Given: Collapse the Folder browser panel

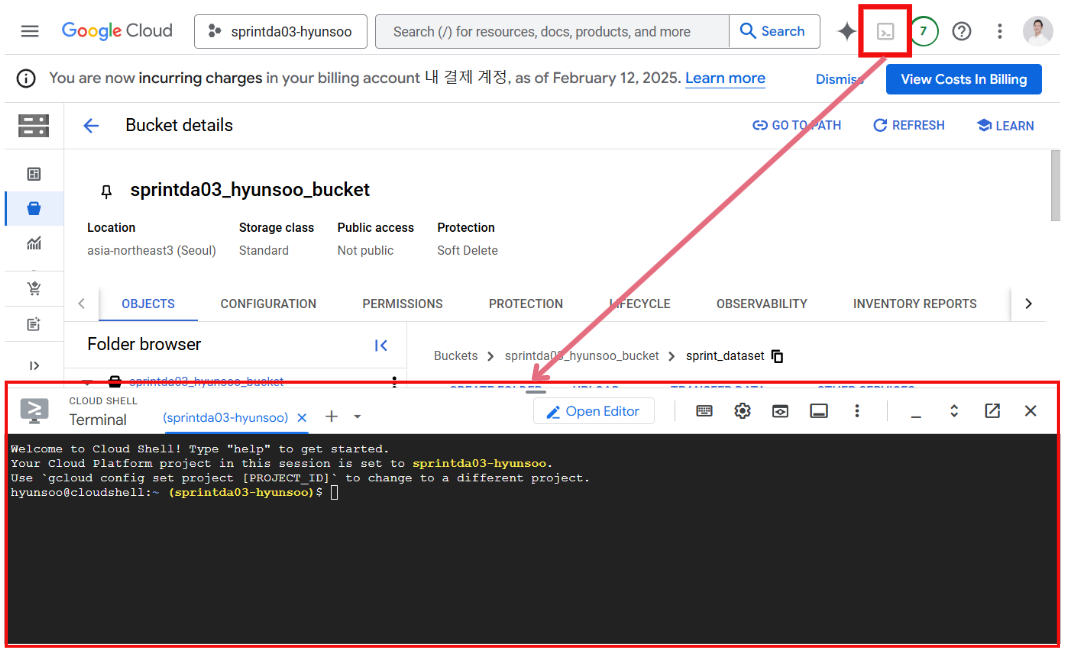Looking at the screenshot, I should (x=381, y=345).
